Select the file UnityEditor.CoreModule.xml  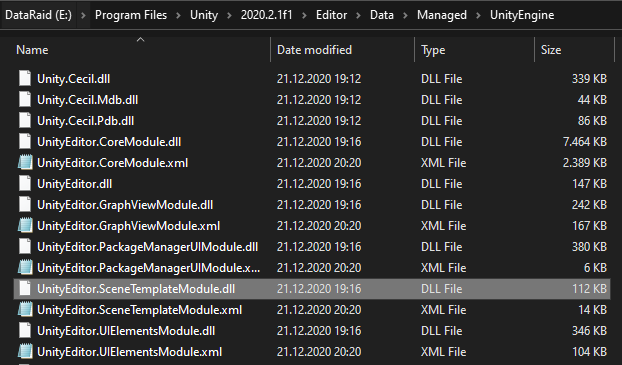tap(113, 163)
